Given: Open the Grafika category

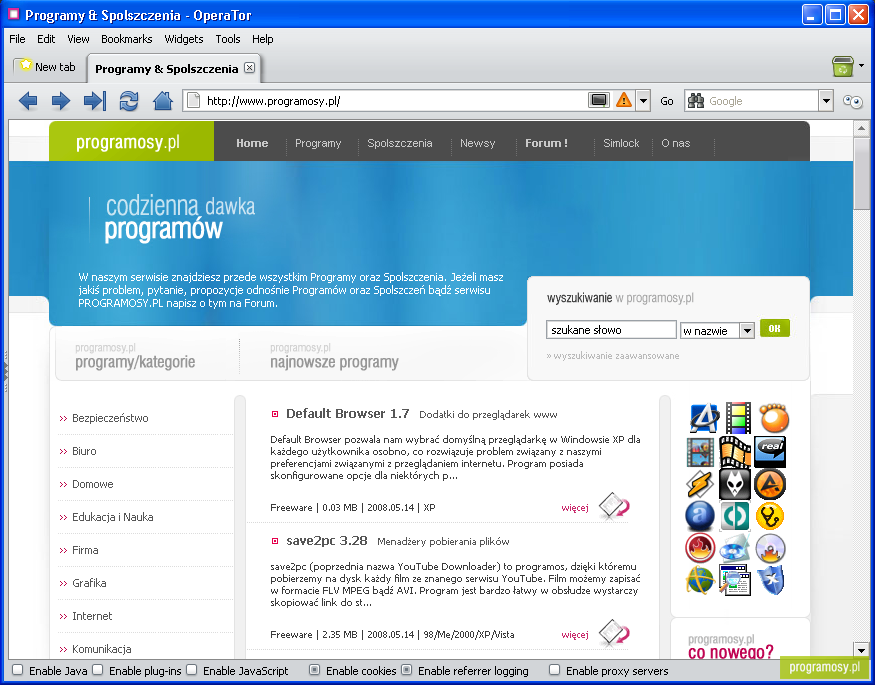Looking at the screenshot, I should tap(89, 583).
